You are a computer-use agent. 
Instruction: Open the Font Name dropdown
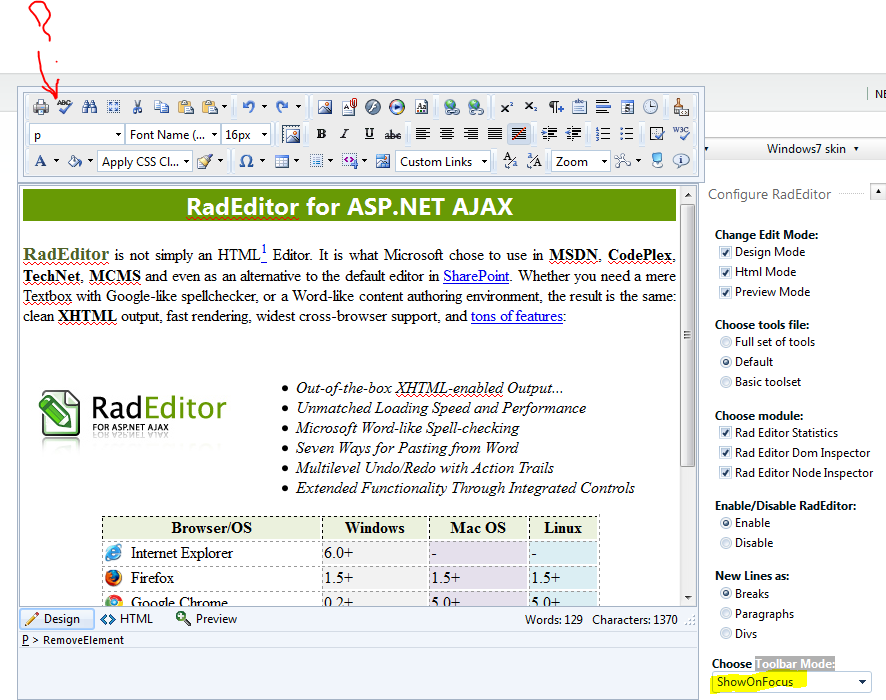pyautogui.click(x=172, y=134)
